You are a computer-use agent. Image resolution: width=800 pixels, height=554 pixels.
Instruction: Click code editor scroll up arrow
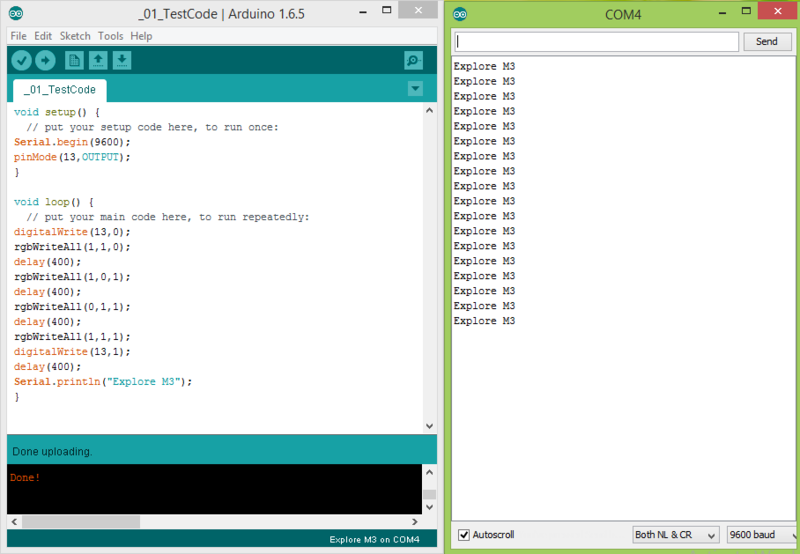click(x=430, y=110)
